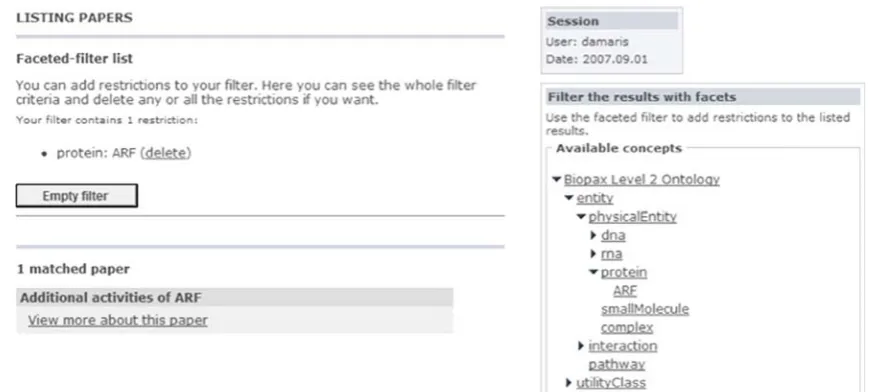Image resolution: width=879 pixels, height=392 pixels.
Task: Choose the complex concept link
Action: click(627, 328)
